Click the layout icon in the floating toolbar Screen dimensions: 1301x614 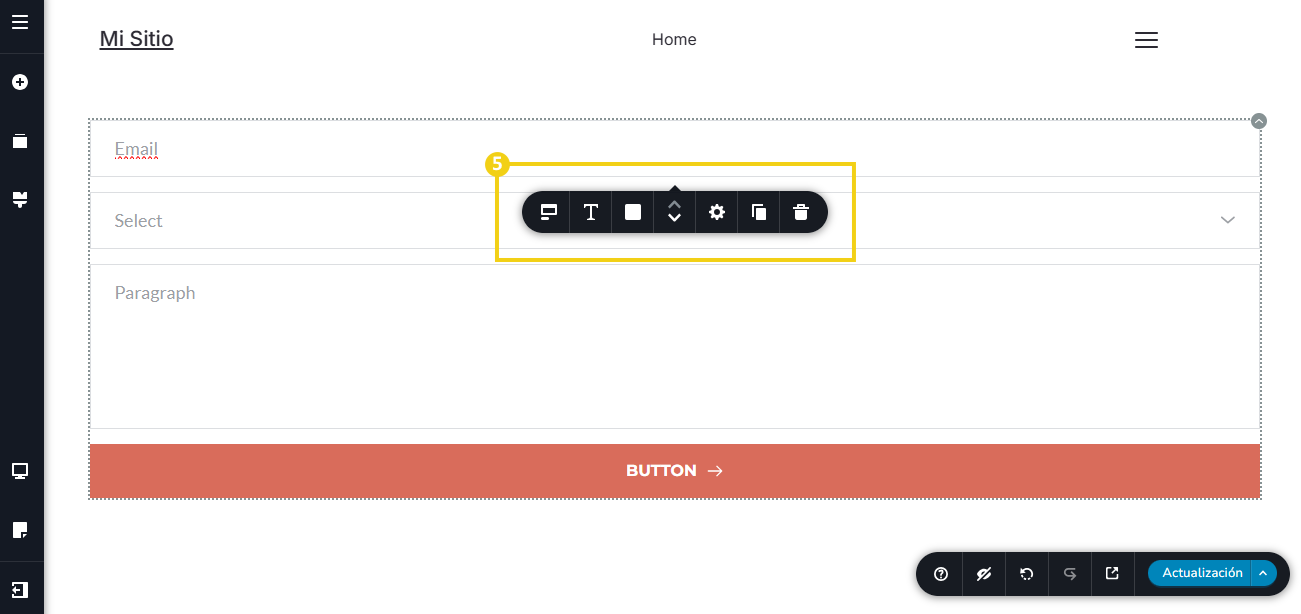pos(548,212)
